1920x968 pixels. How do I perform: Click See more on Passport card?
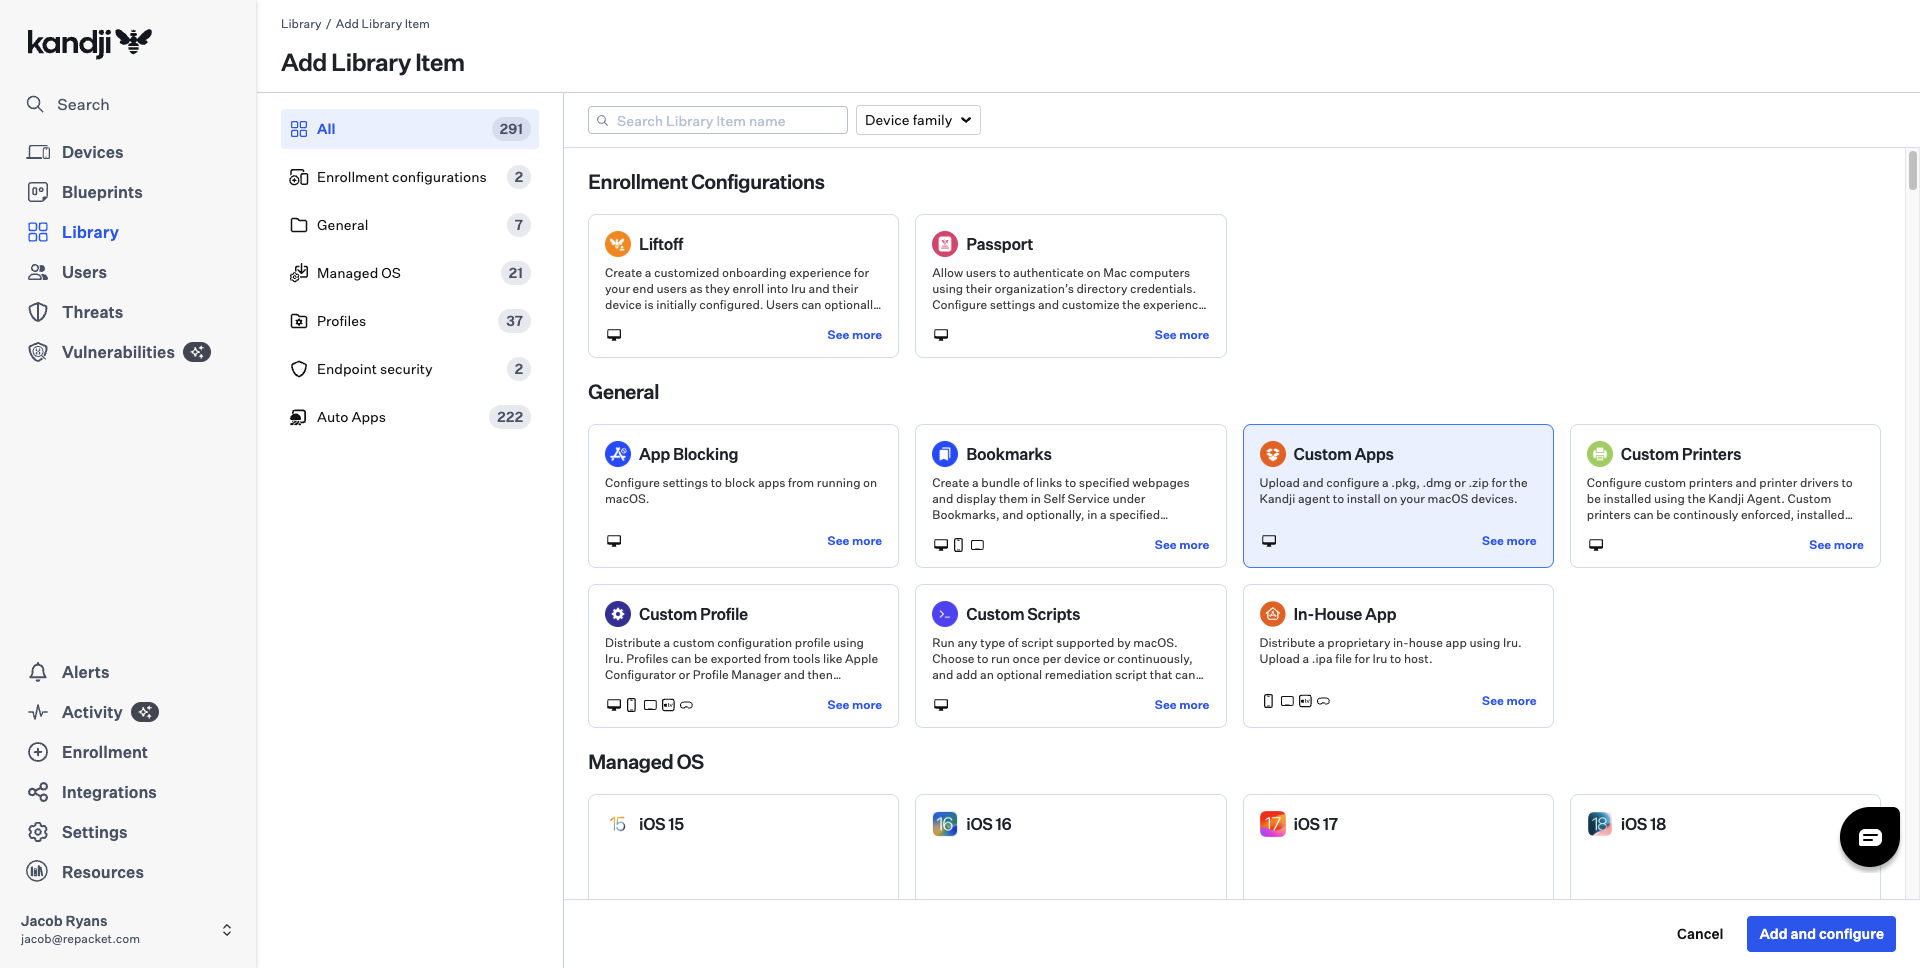[x=1181, y=335]
